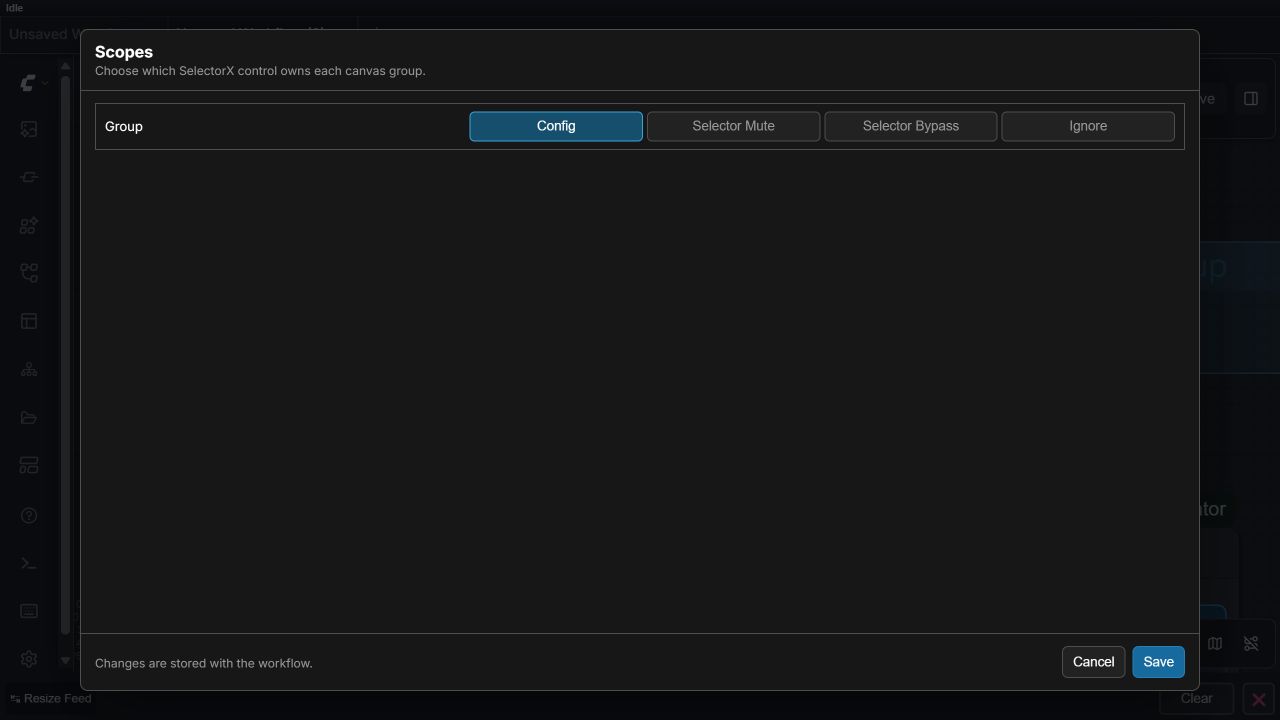
Task: Open the templates layout sidebar icon
Action: 29,321
